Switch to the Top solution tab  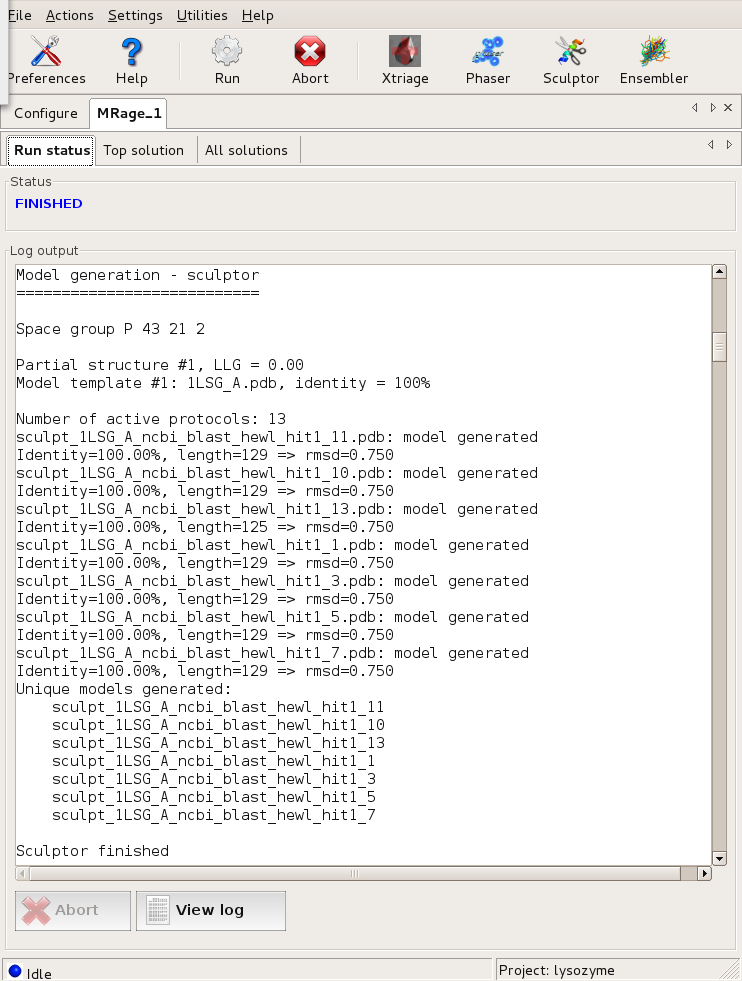(x=144, y=150)
